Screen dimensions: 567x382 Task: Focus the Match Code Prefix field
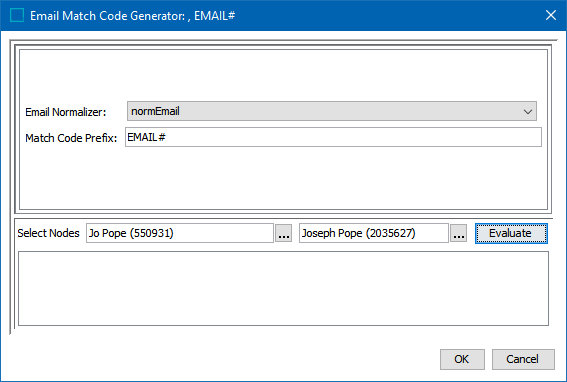[x=333, y=137]
